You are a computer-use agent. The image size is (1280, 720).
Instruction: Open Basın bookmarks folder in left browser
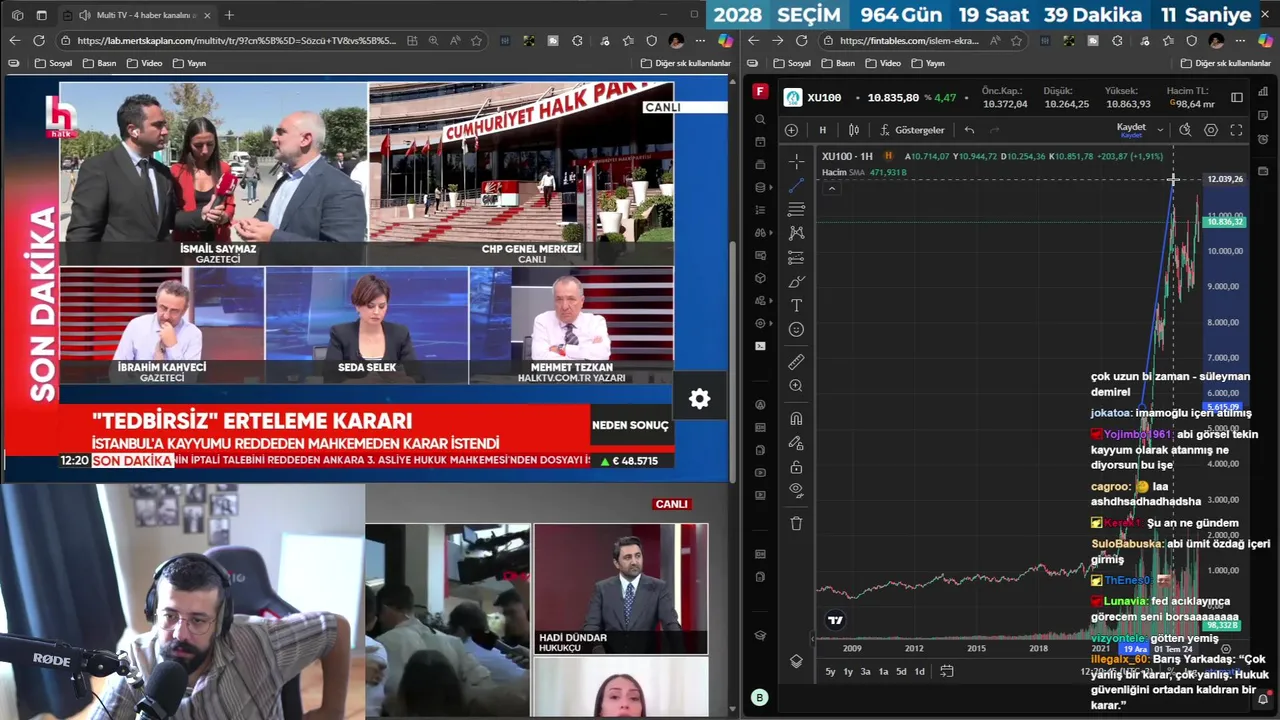tap(100, 63)
